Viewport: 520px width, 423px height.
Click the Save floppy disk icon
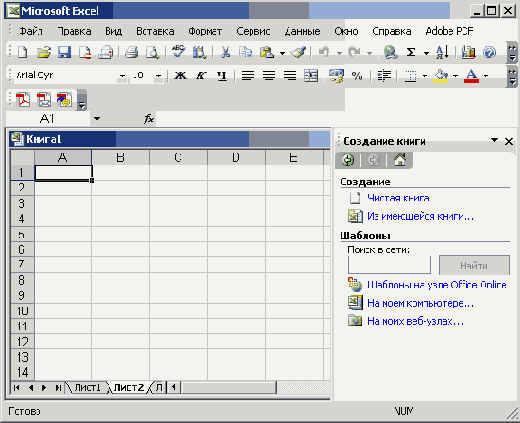click(x=64, y=52)
